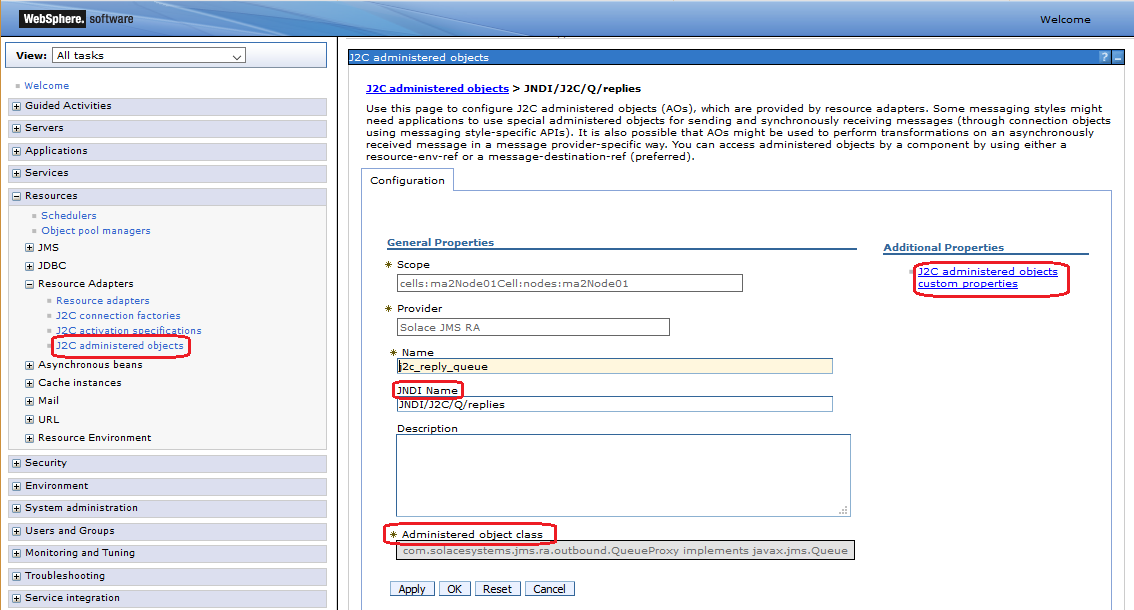Open help for J2C administered objects panel
The height and width of the screenshot is (610, 1134).
click(1104, 58)
